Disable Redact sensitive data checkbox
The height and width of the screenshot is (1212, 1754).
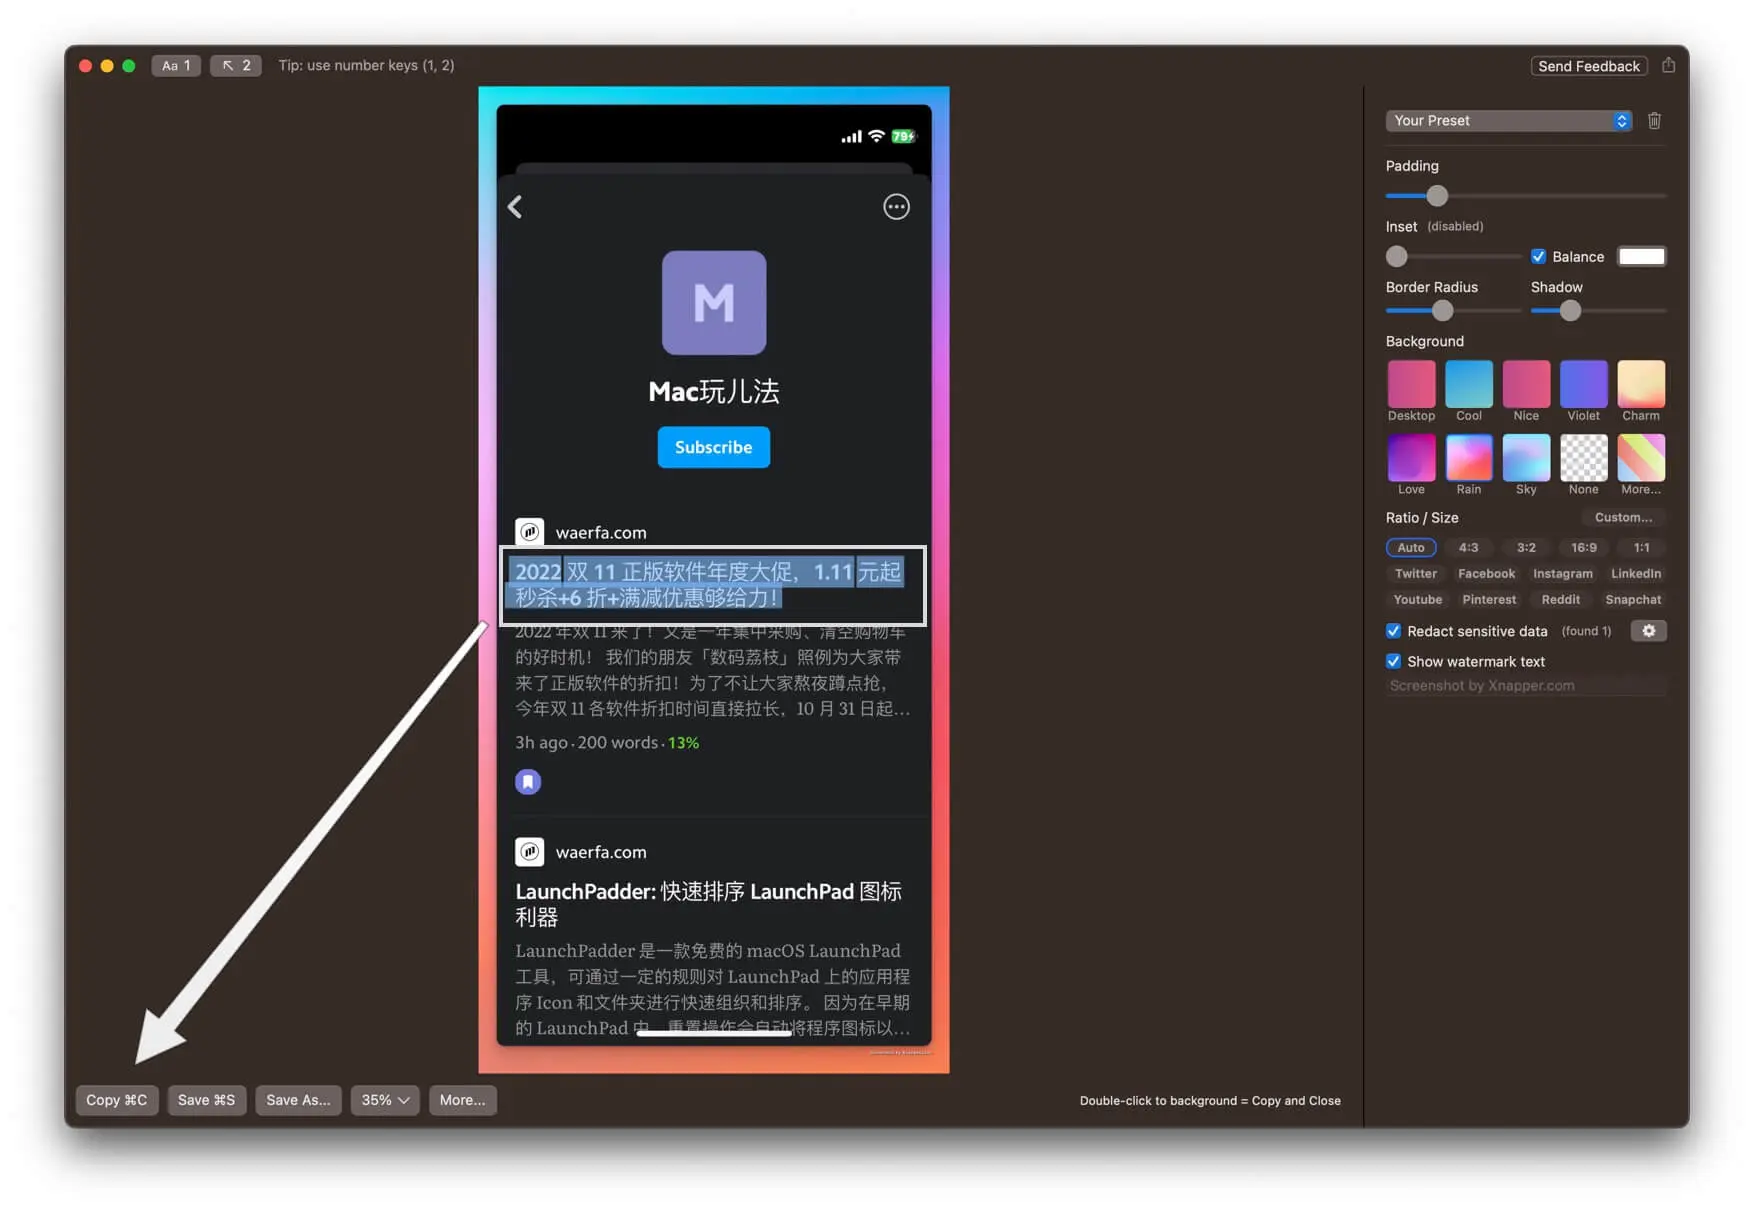(1393, 631)
